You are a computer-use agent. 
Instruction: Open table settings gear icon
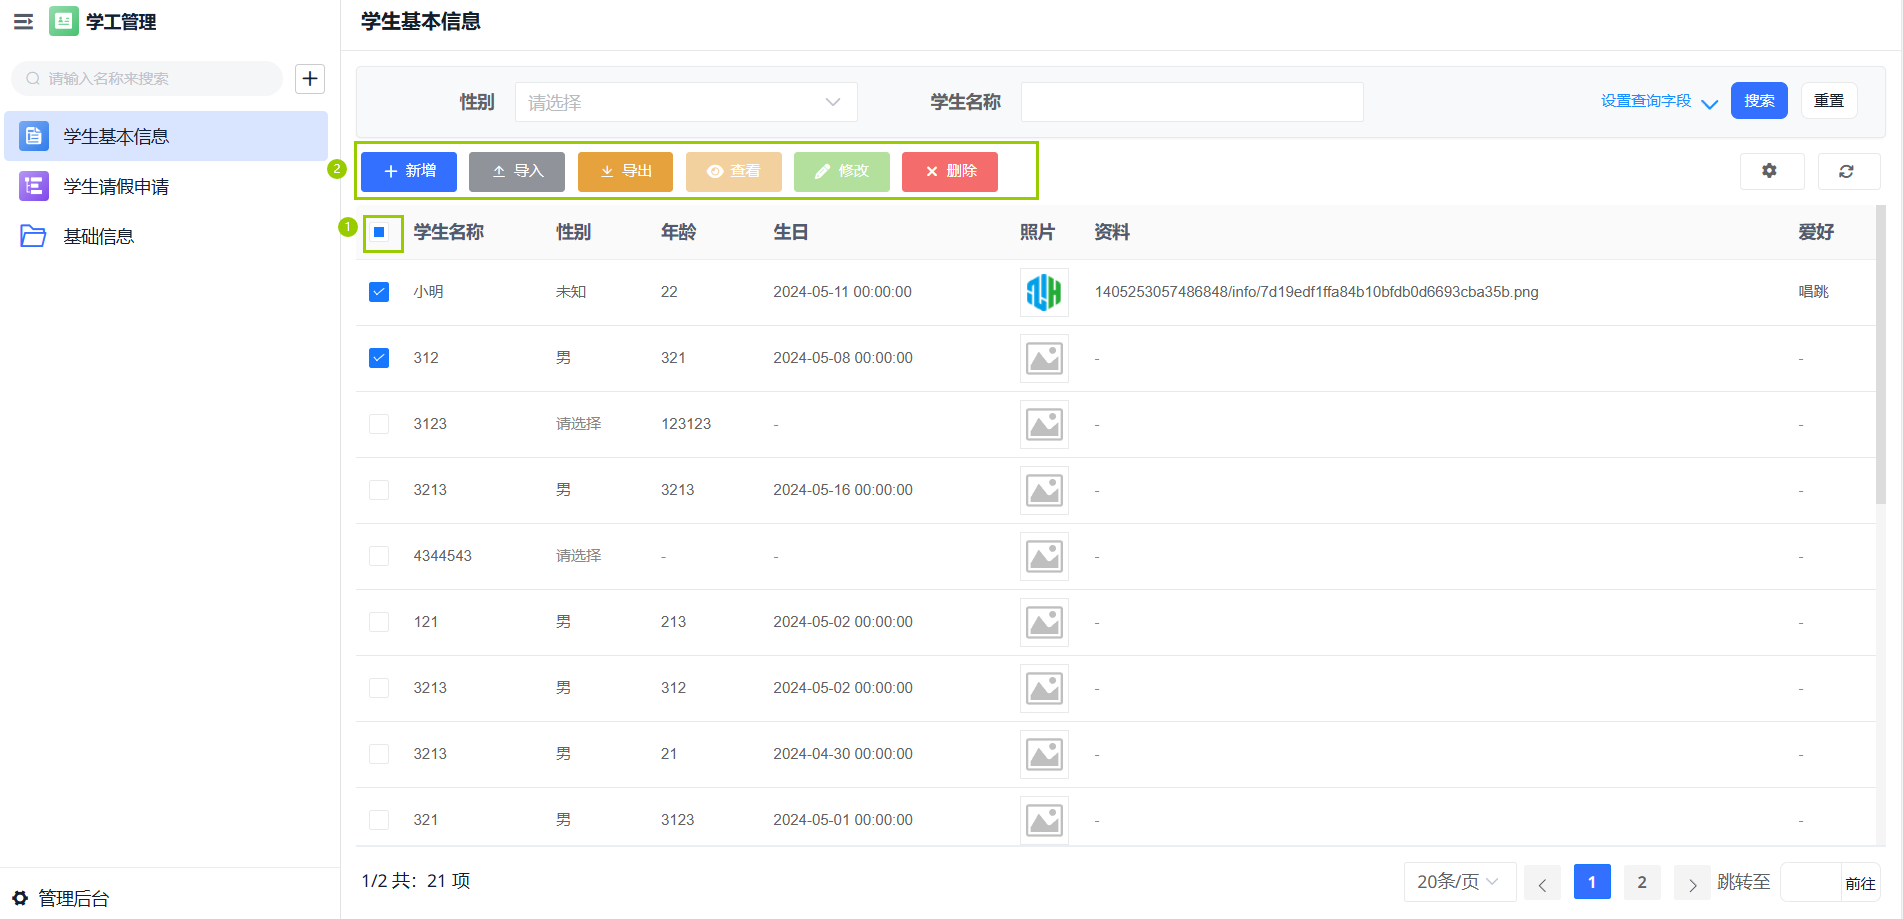(1770, 171)
